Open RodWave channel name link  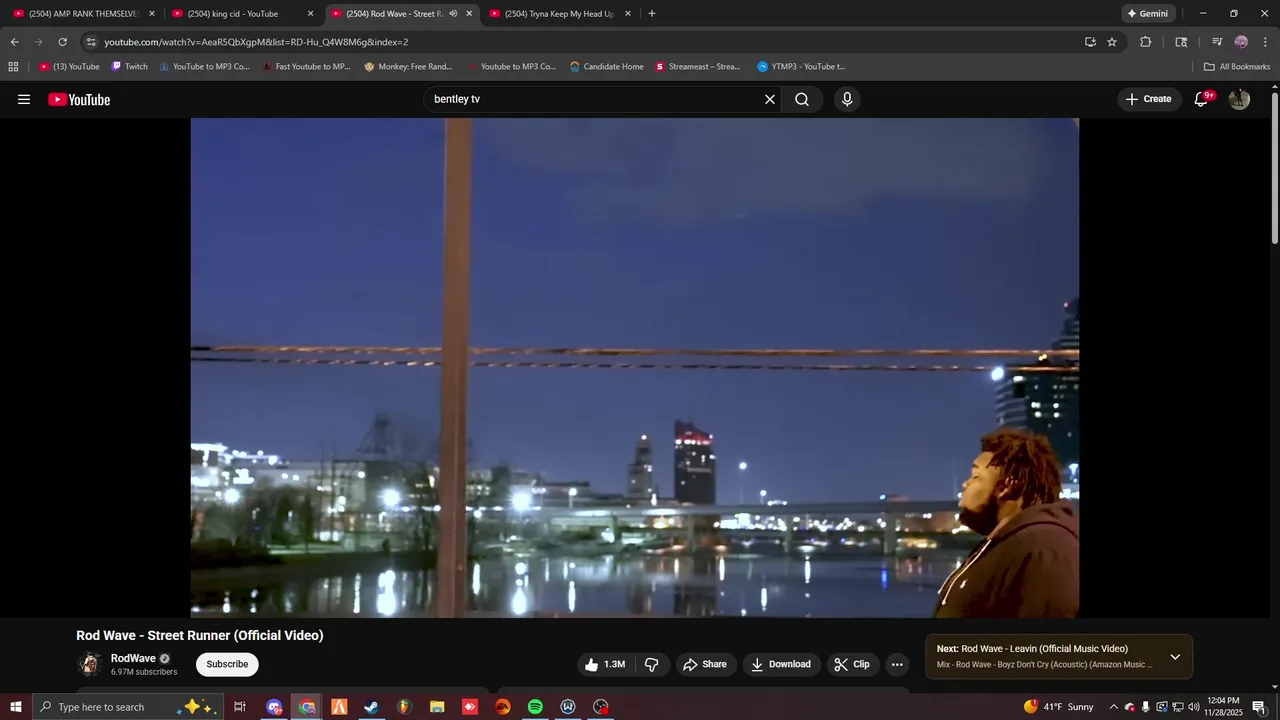(x=133, y=658)
